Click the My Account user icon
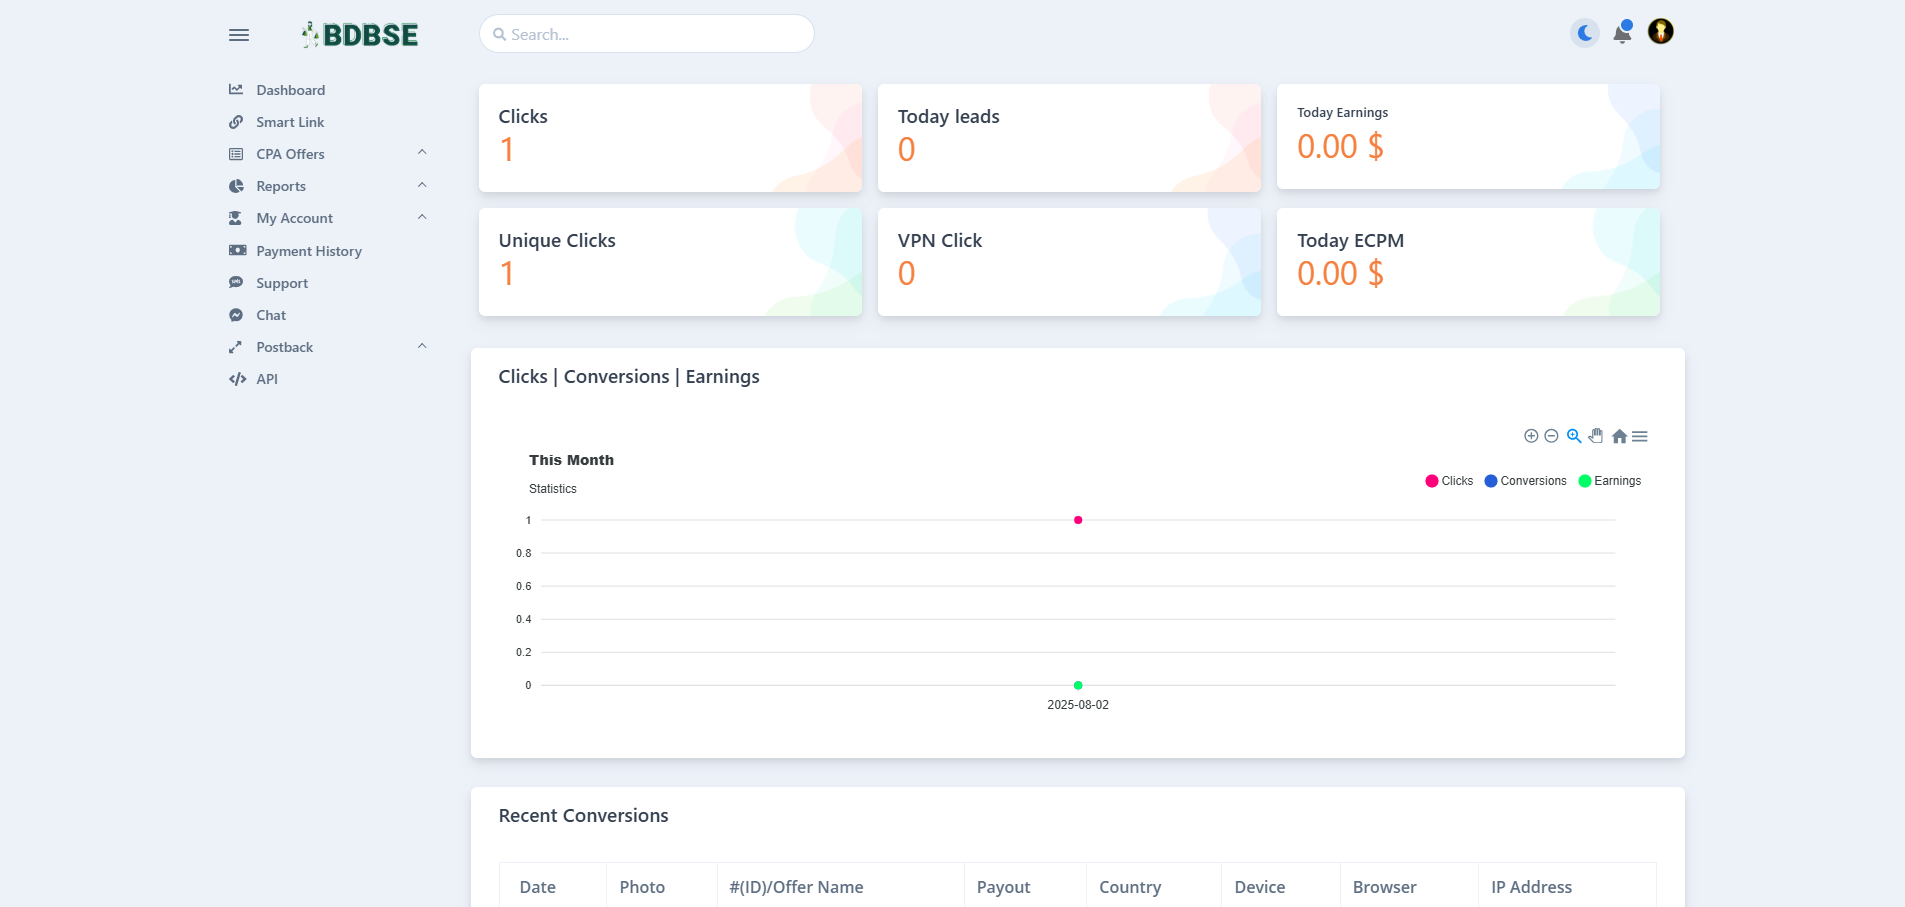The image size is (1905, 907). (x=236, y=218)
